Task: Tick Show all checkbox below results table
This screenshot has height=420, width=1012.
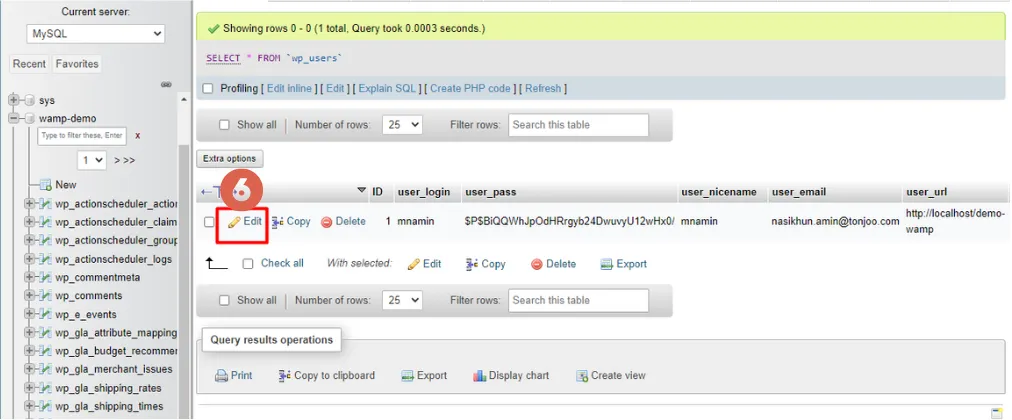Action: pyautogui.click(x=225, y=301)
